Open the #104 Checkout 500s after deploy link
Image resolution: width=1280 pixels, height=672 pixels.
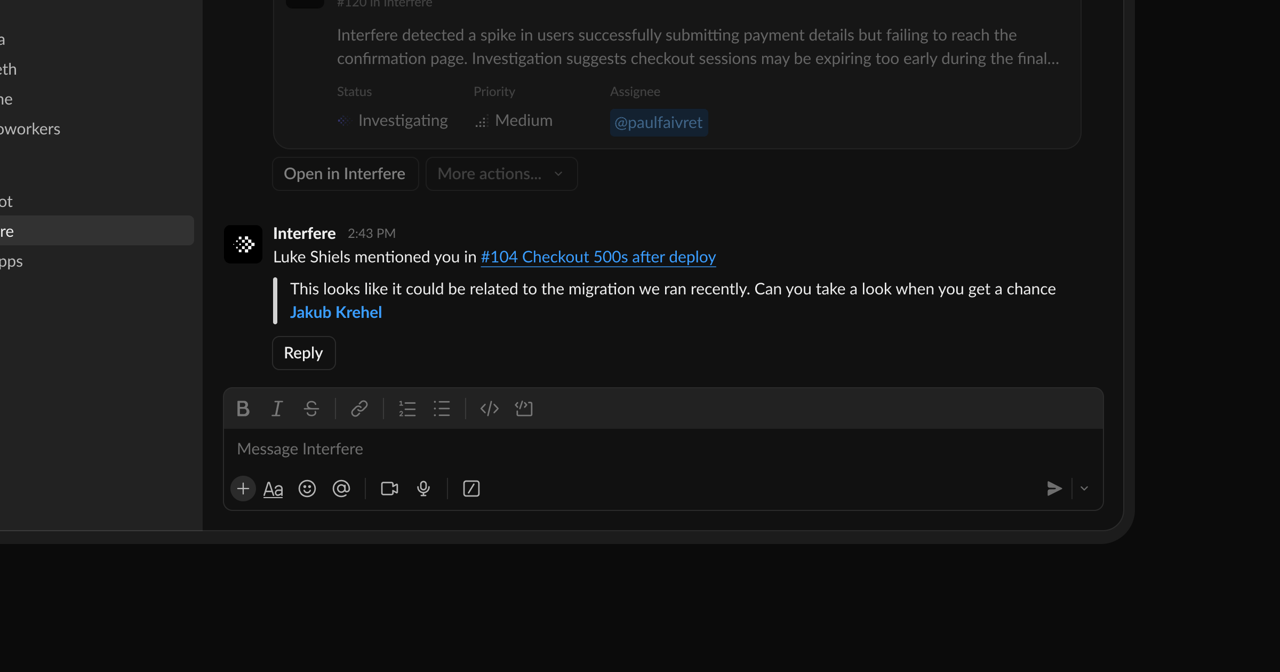point(598,257)
